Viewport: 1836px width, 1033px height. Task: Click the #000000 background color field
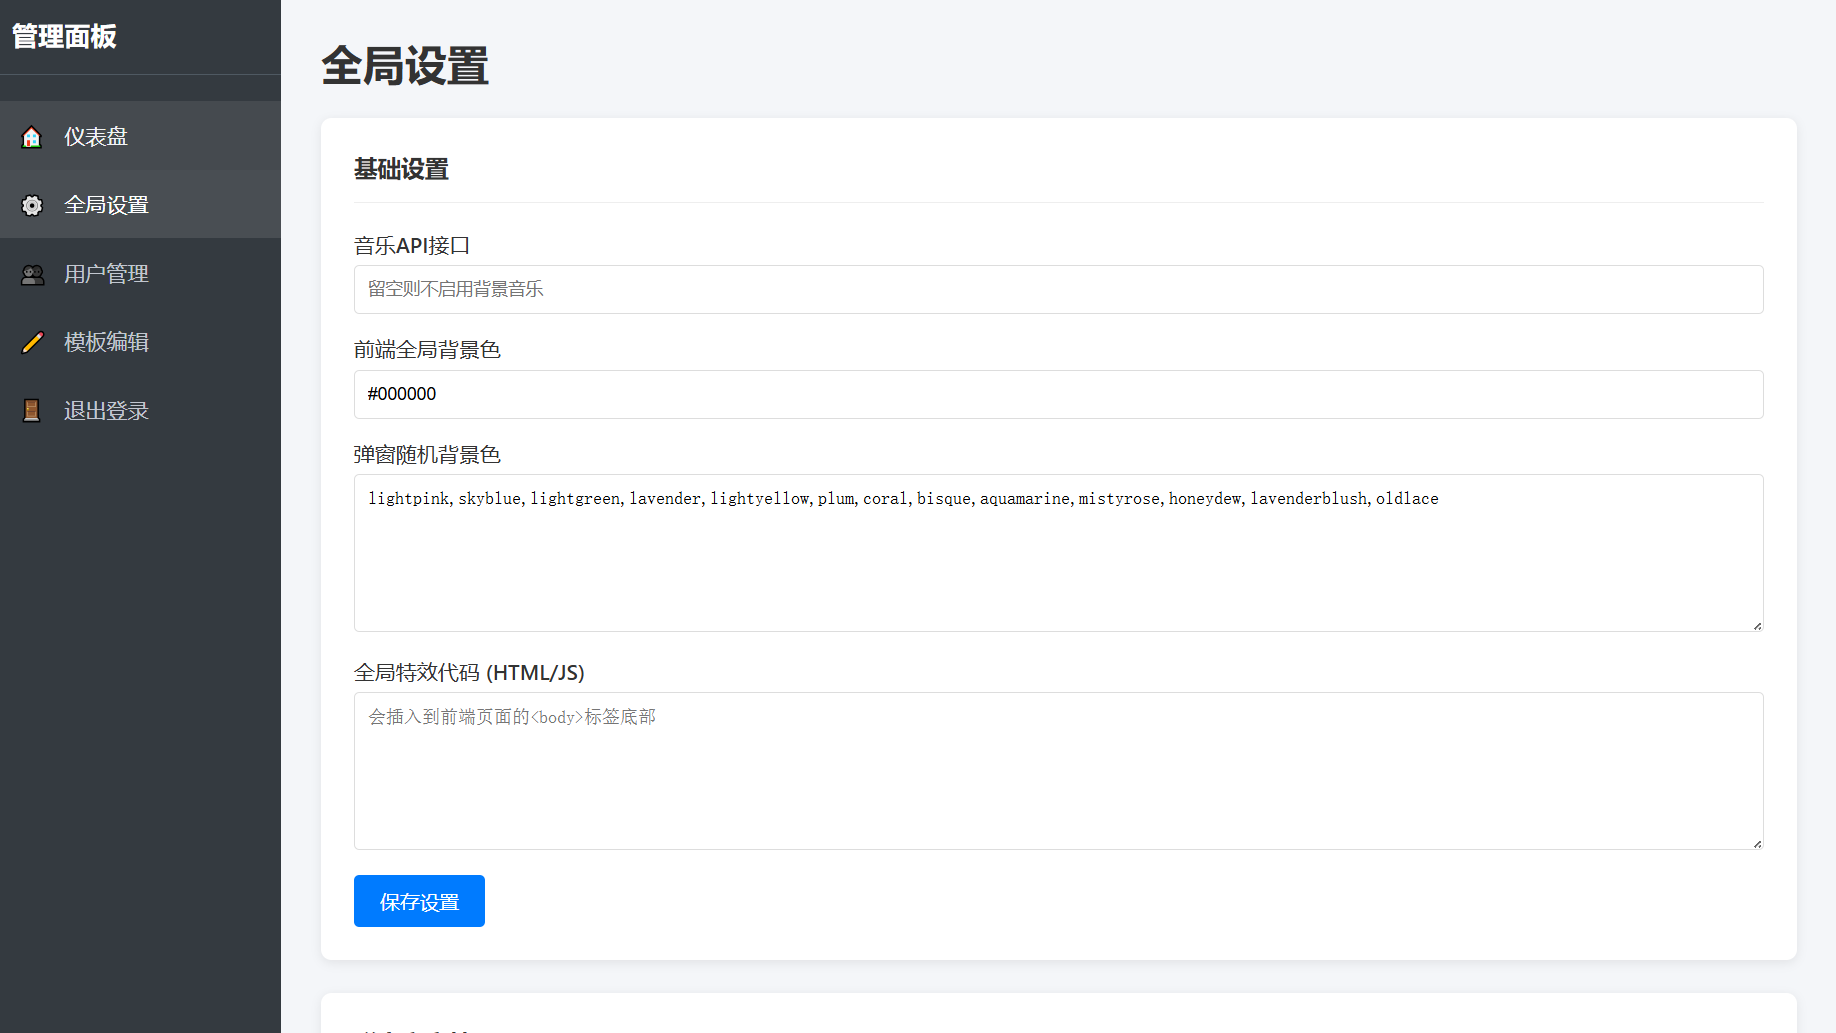pos(1058,394)
